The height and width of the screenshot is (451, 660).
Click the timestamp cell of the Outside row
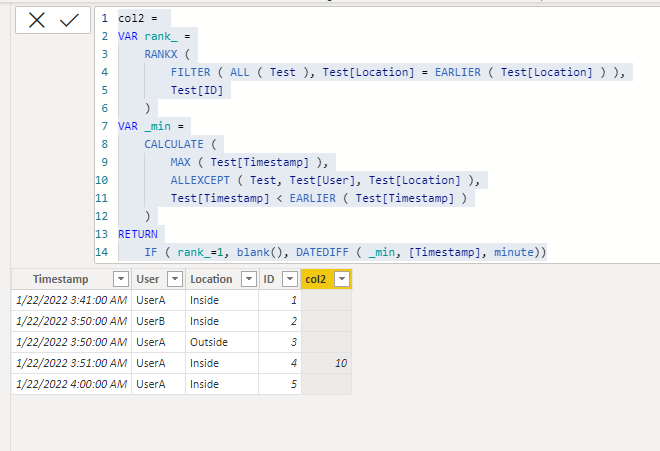(72, 342)
